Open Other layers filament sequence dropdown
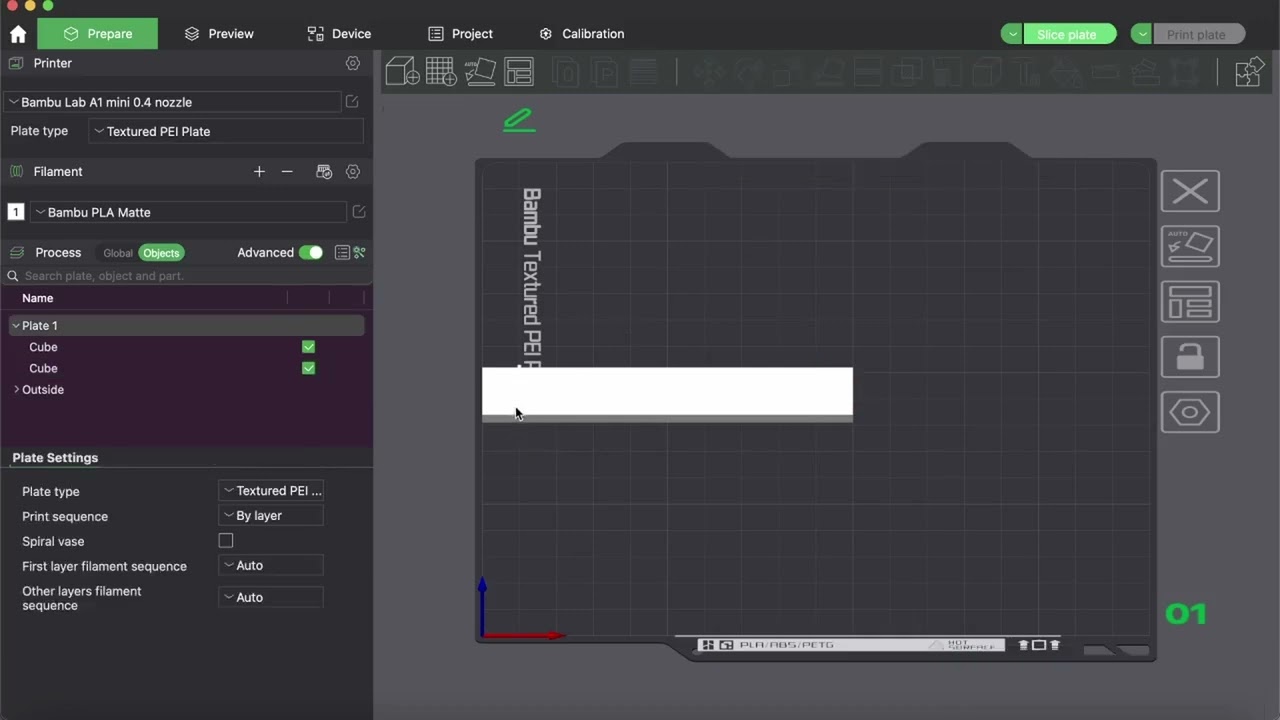This screenshot has width=1280, height=720. 271,597
